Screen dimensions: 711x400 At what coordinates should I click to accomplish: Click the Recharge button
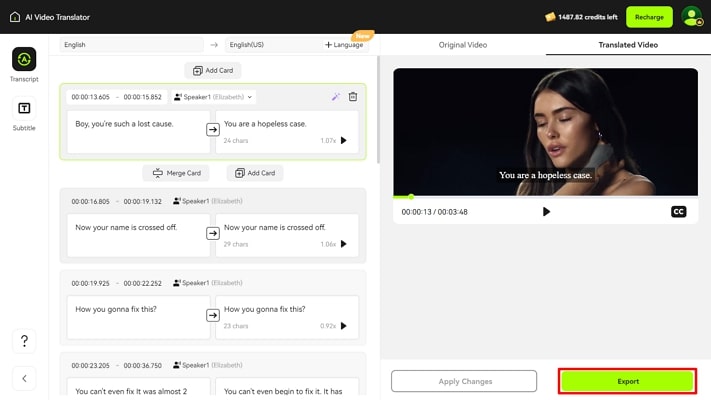coord(649,17)
